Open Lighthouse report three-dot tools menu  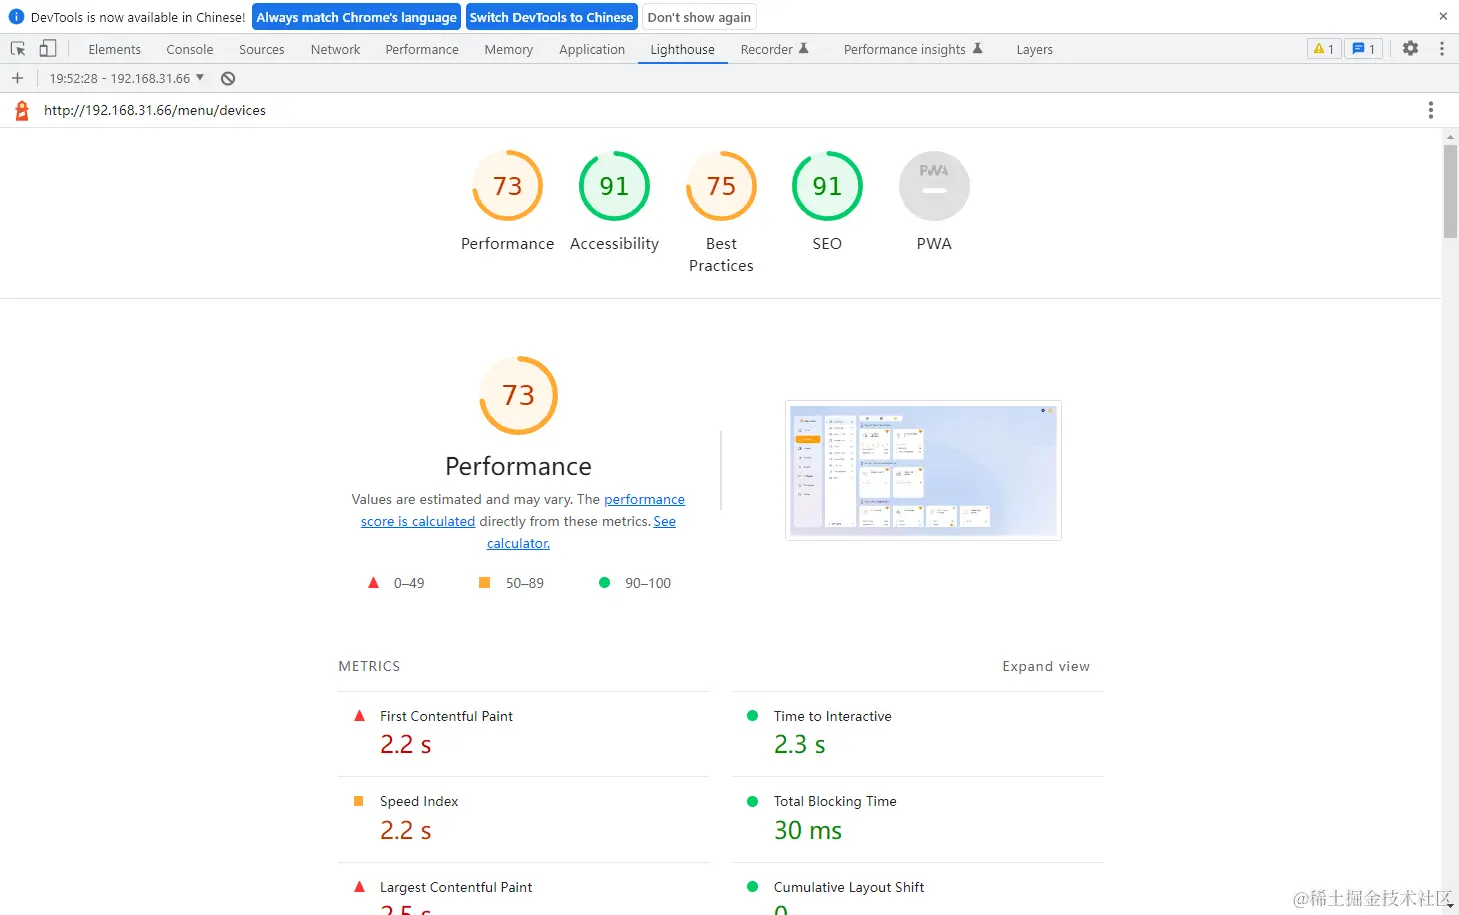tap(1430, 110)
